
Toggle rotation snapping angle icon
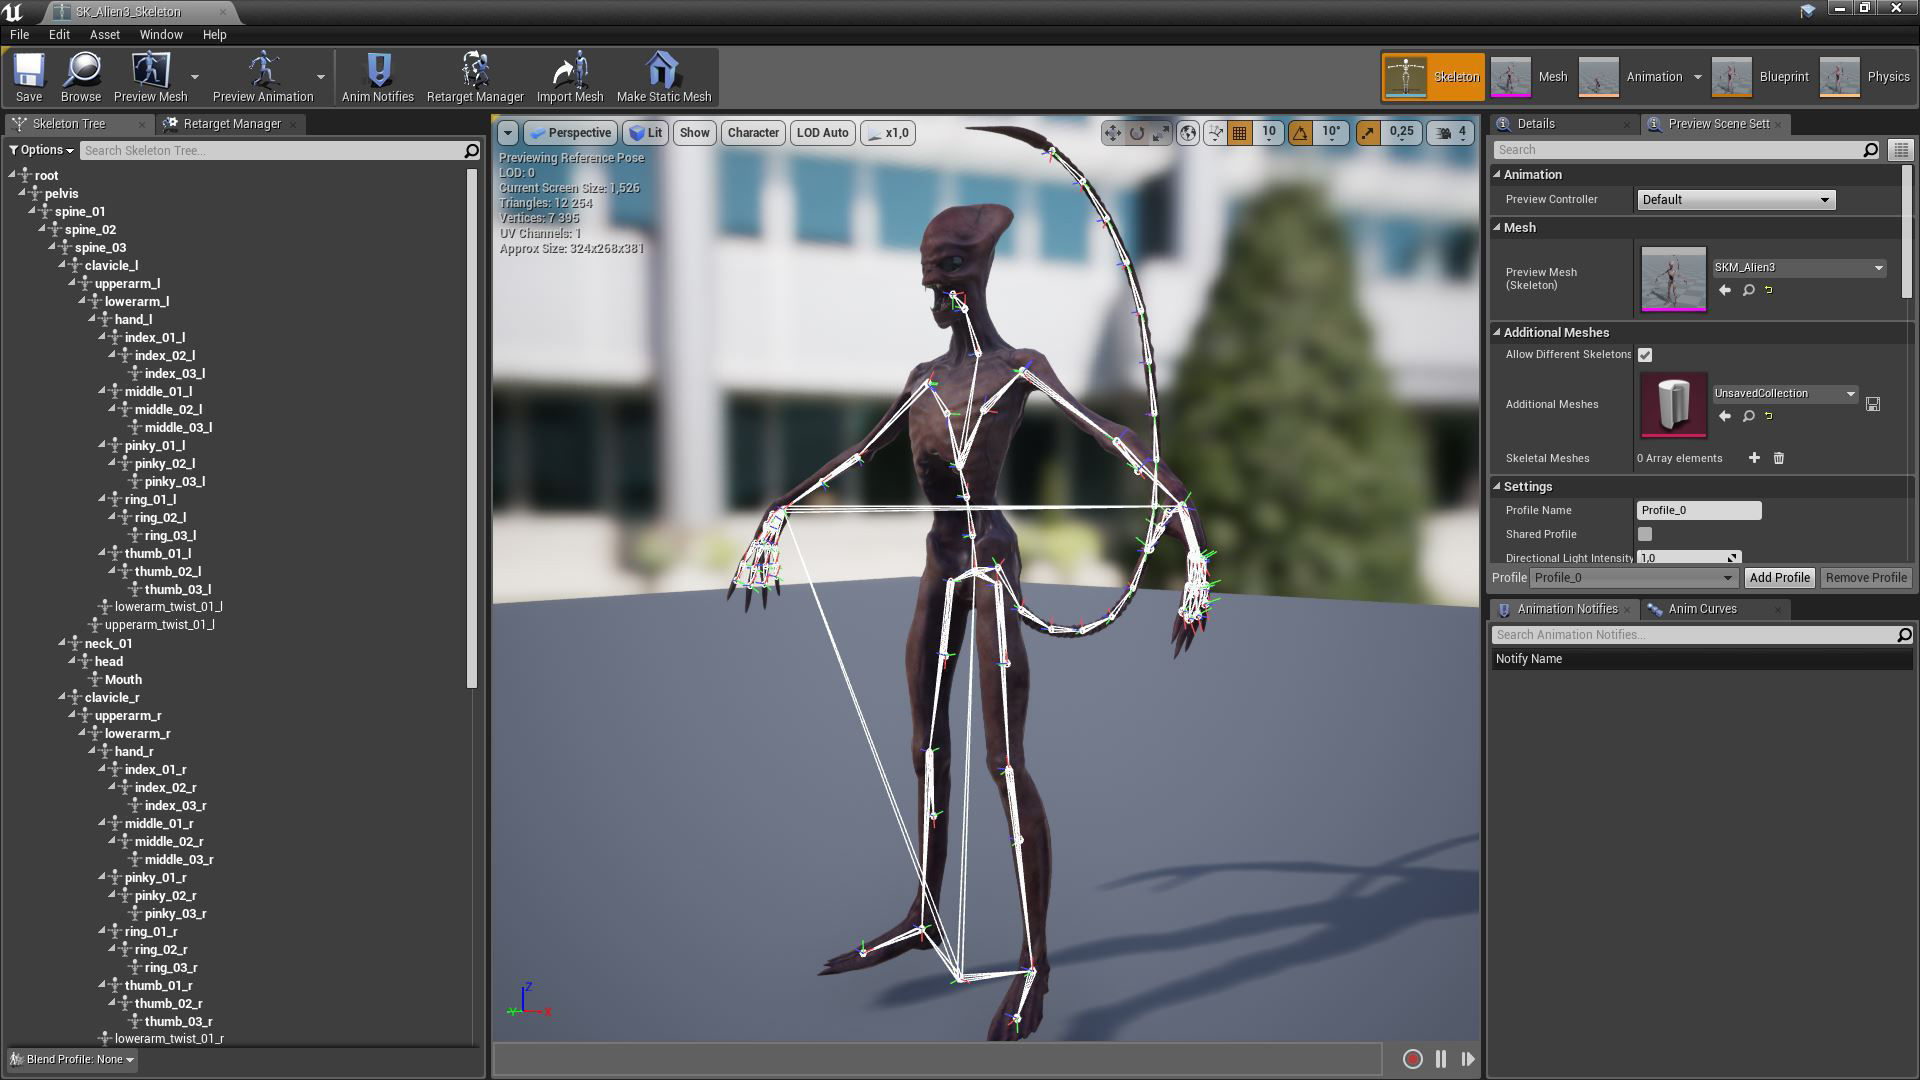(1300, 133)
